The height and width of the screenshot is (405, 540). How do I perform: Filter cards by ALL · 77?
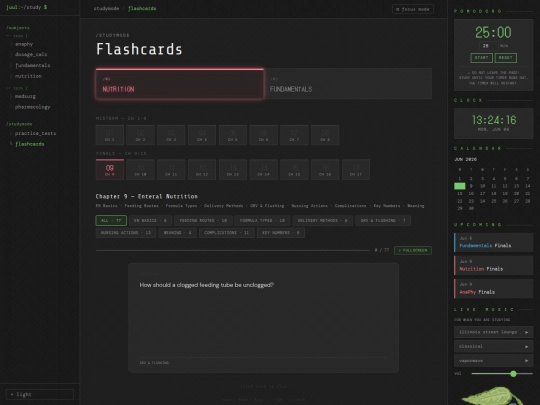111,220
